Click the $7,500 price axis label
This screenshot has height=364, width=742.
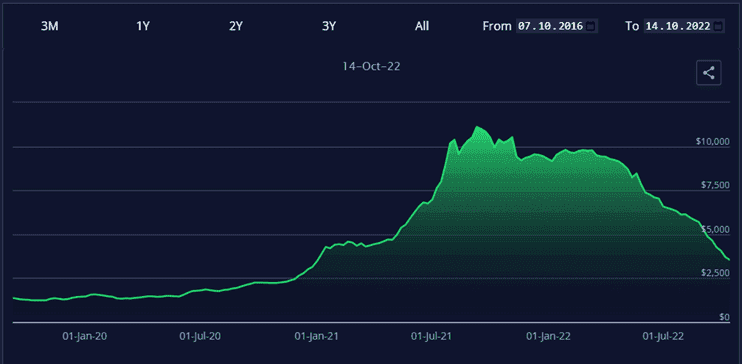coord(715,185)
